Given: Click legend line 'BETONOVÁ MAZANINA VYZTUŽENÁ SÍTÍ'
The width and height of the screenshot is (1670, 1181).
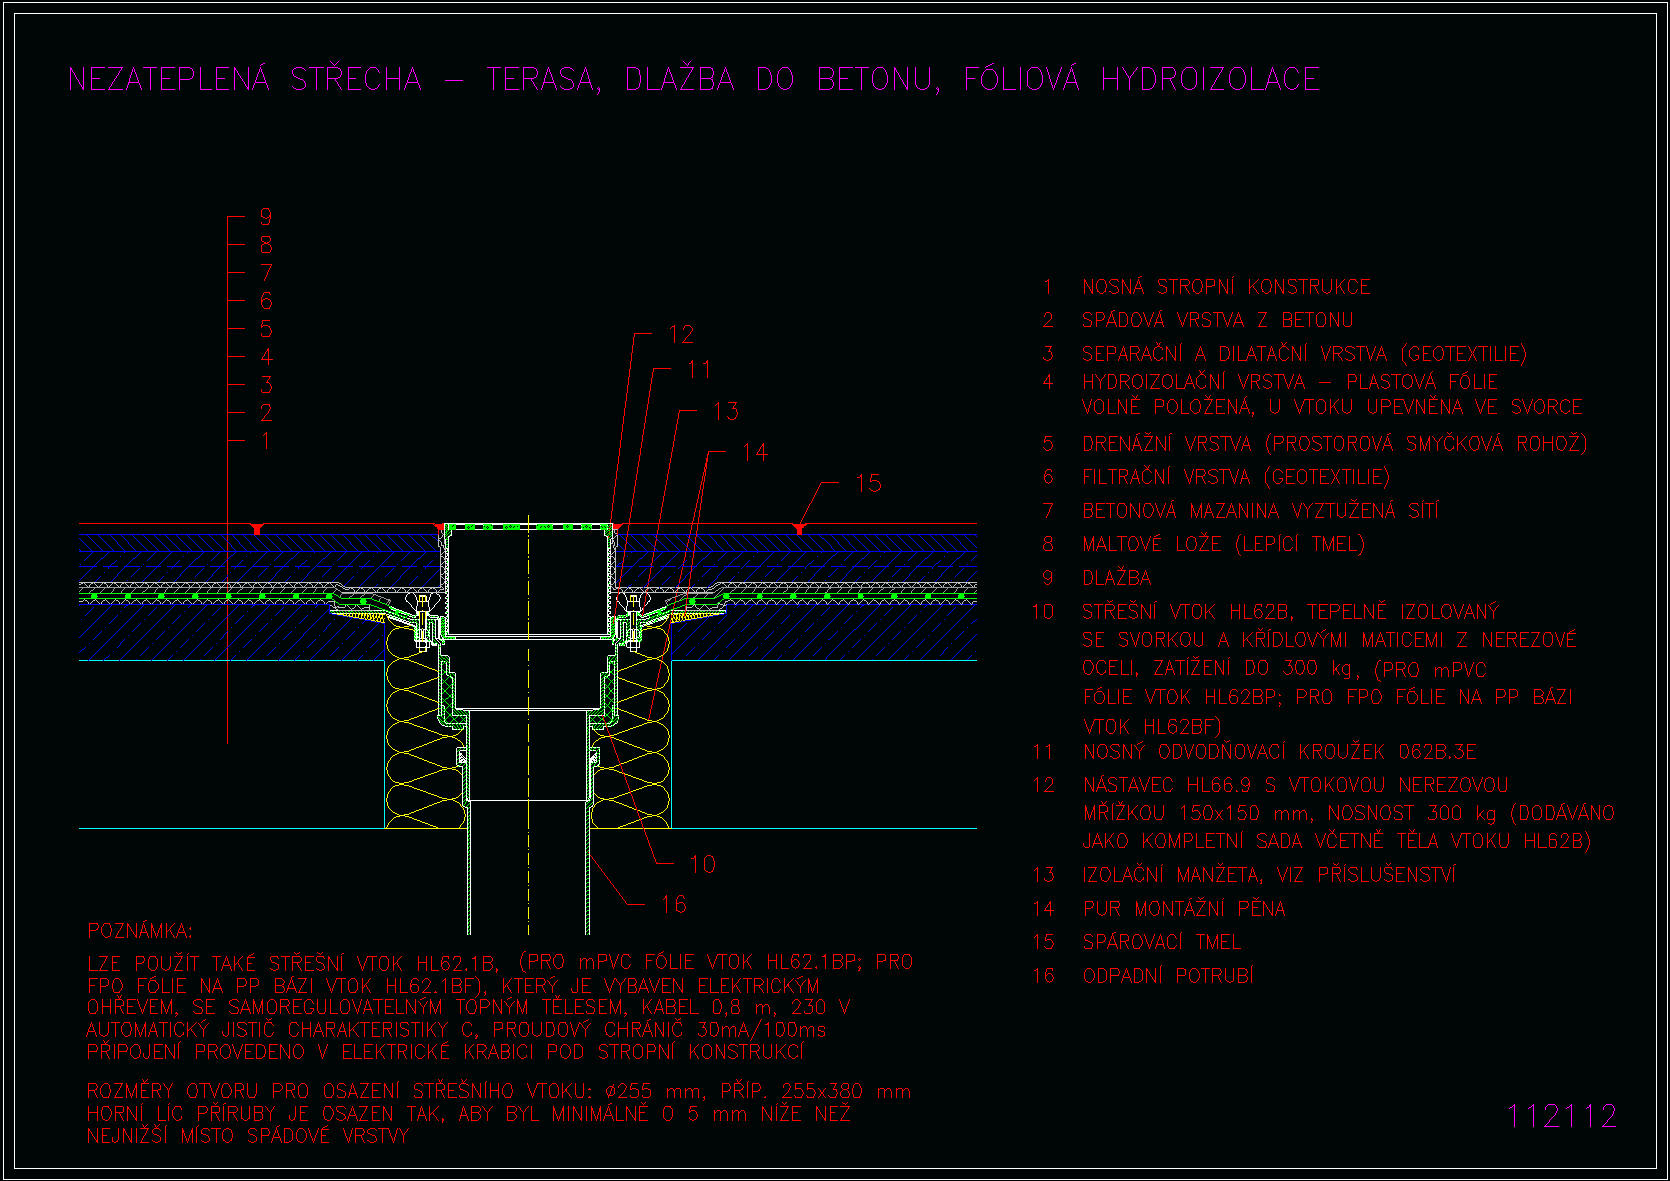Looking at the screenshot, I should click(x=1261, y=511).
